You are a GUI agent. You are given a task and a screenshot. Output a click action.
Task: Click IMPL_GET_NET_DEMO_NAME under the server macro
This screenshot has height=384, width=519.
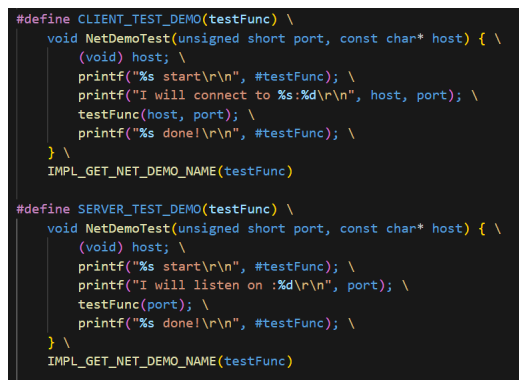pos(132,362)
